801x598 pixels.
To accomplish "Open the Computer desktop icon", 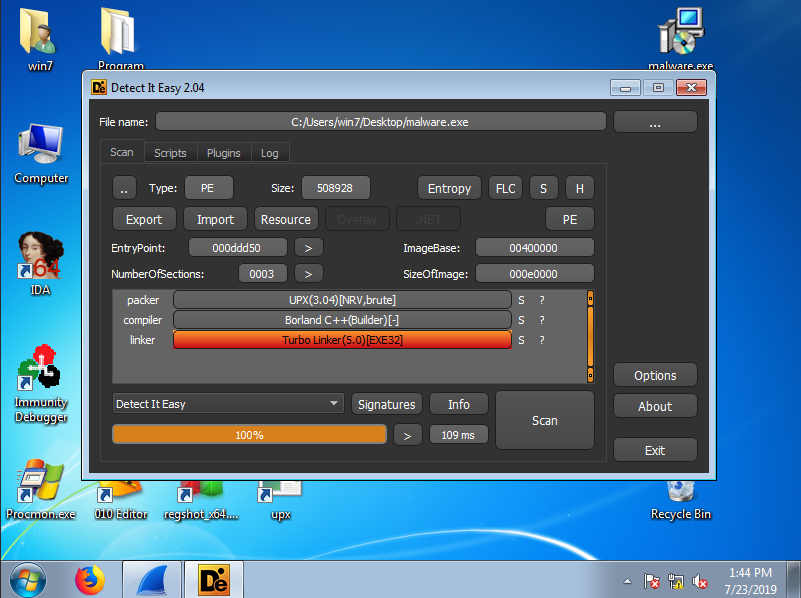I will 41,154.
